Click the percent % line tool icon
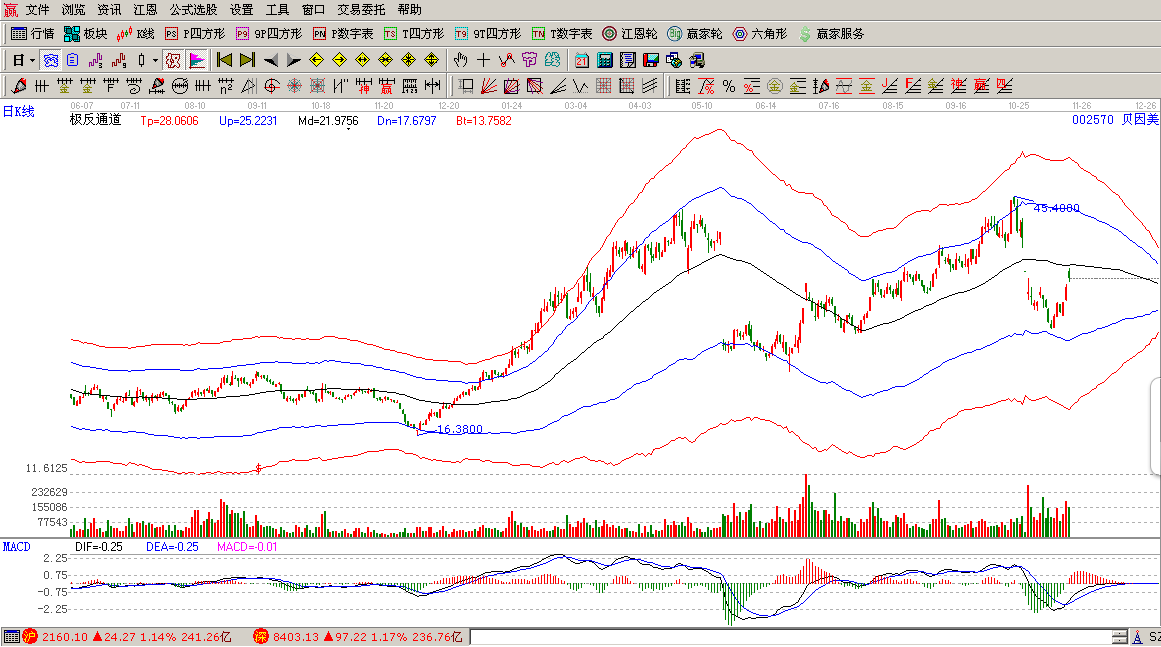 pos(728,86)
